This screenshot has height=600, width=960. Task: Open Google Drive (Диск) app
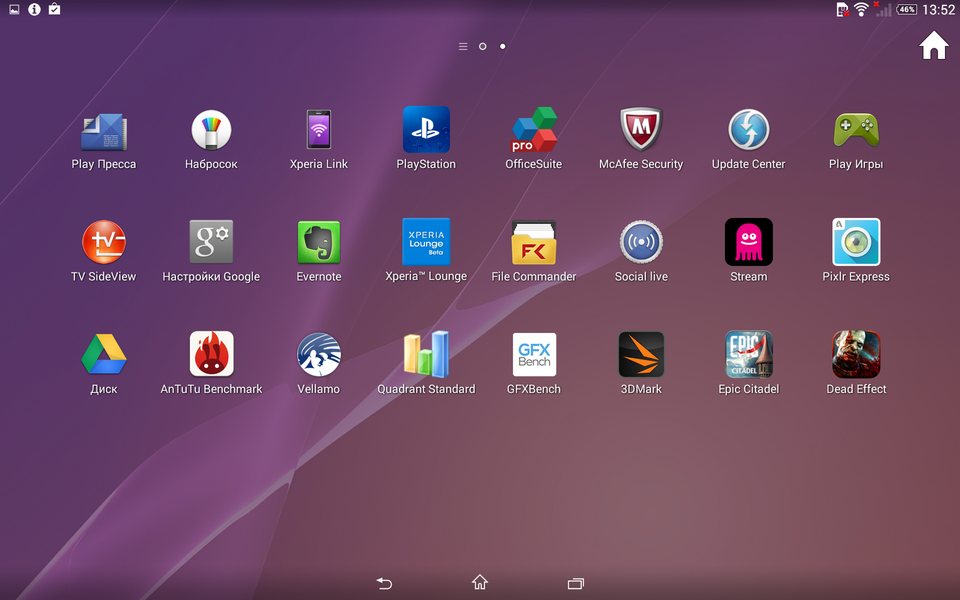click(104, 354)
